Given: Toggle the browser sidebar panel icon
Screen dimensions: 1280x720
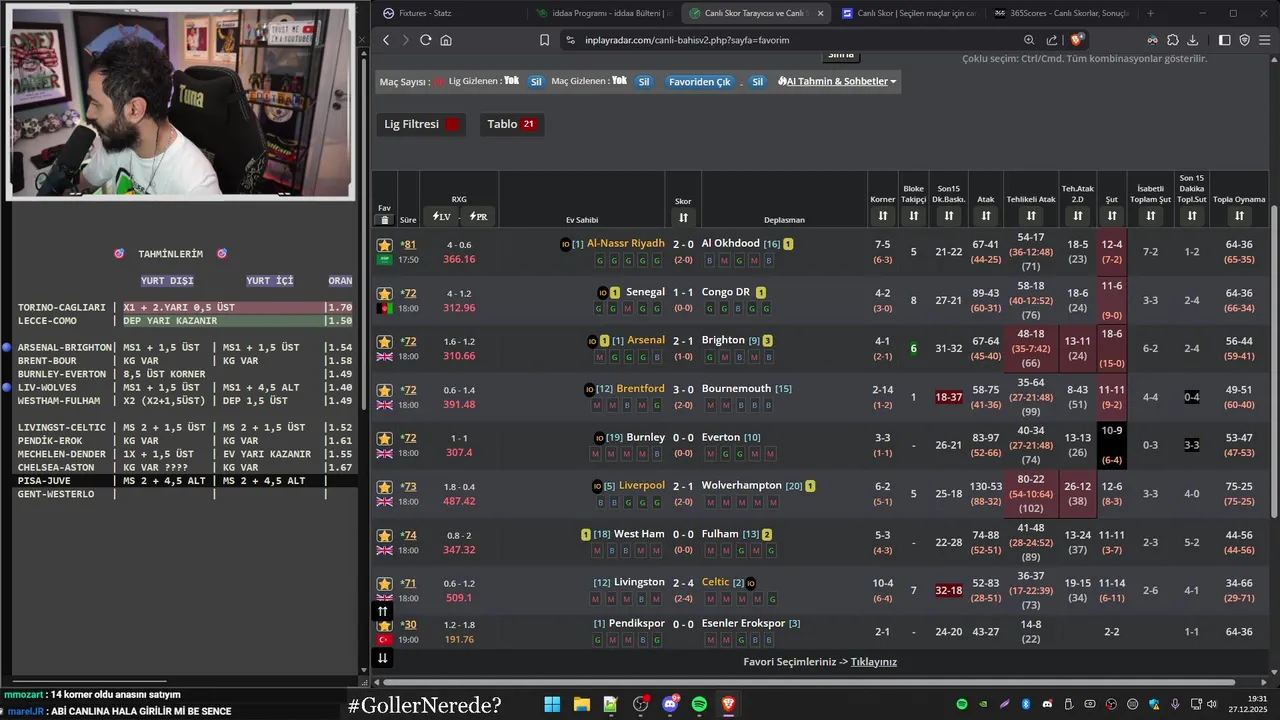Looking at the screenshot, I should pyautogui.click(x=1224, y=40).
